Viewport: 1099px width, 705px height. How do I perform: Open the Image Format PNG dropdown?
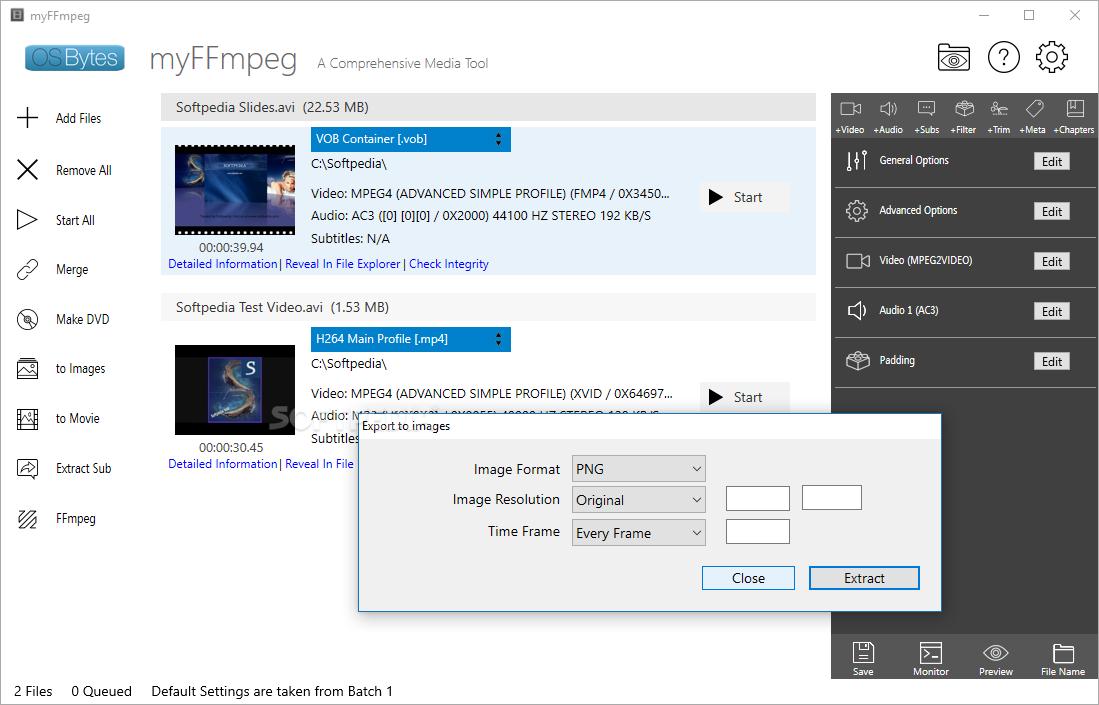639,469
